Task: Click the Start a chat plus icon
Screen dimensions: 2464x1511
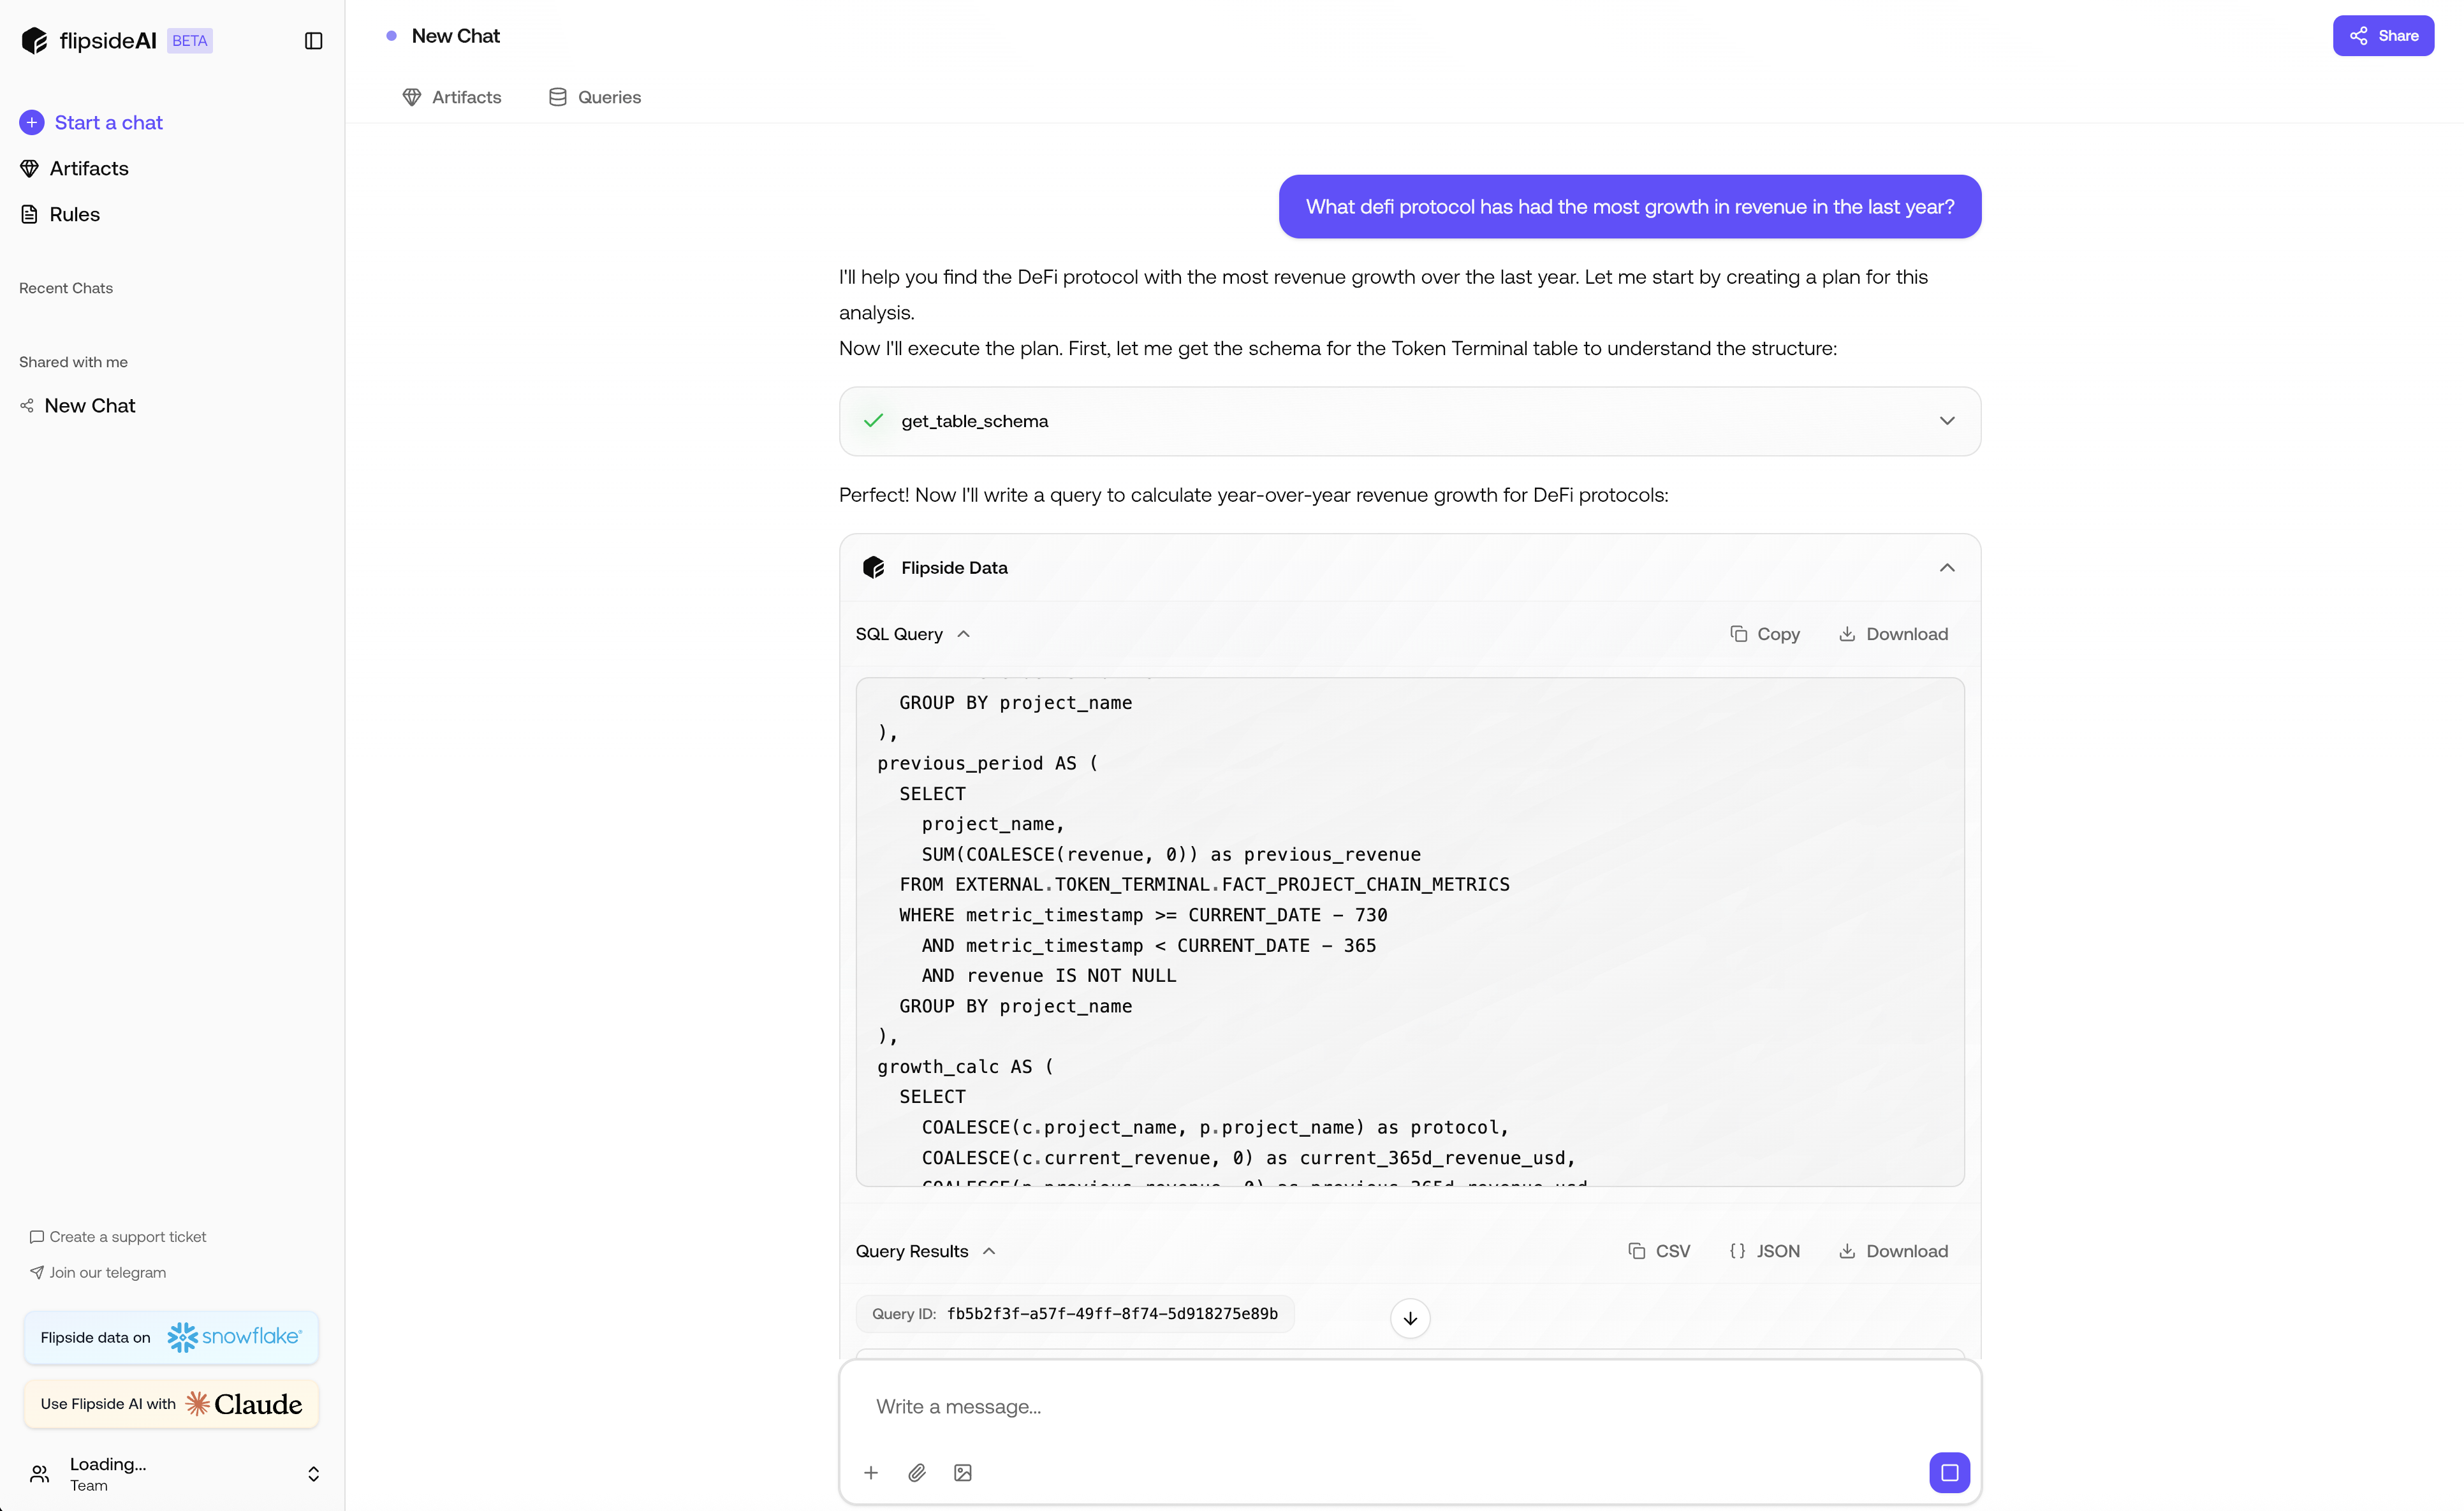Action: point(32,123)
